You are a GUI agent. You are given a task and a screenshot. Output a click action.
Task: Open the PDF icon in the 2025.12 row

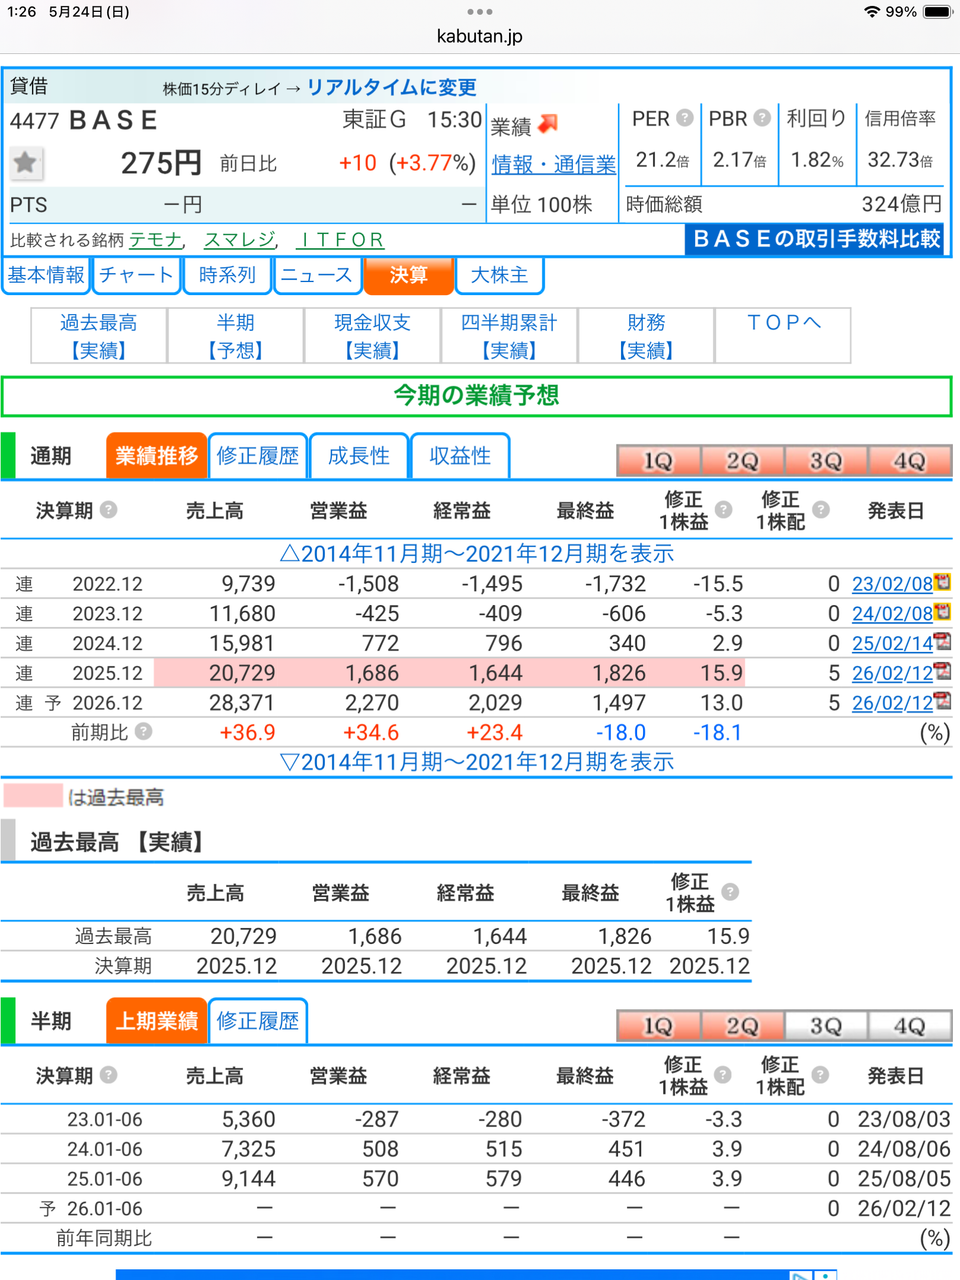(x=942, y=672)
